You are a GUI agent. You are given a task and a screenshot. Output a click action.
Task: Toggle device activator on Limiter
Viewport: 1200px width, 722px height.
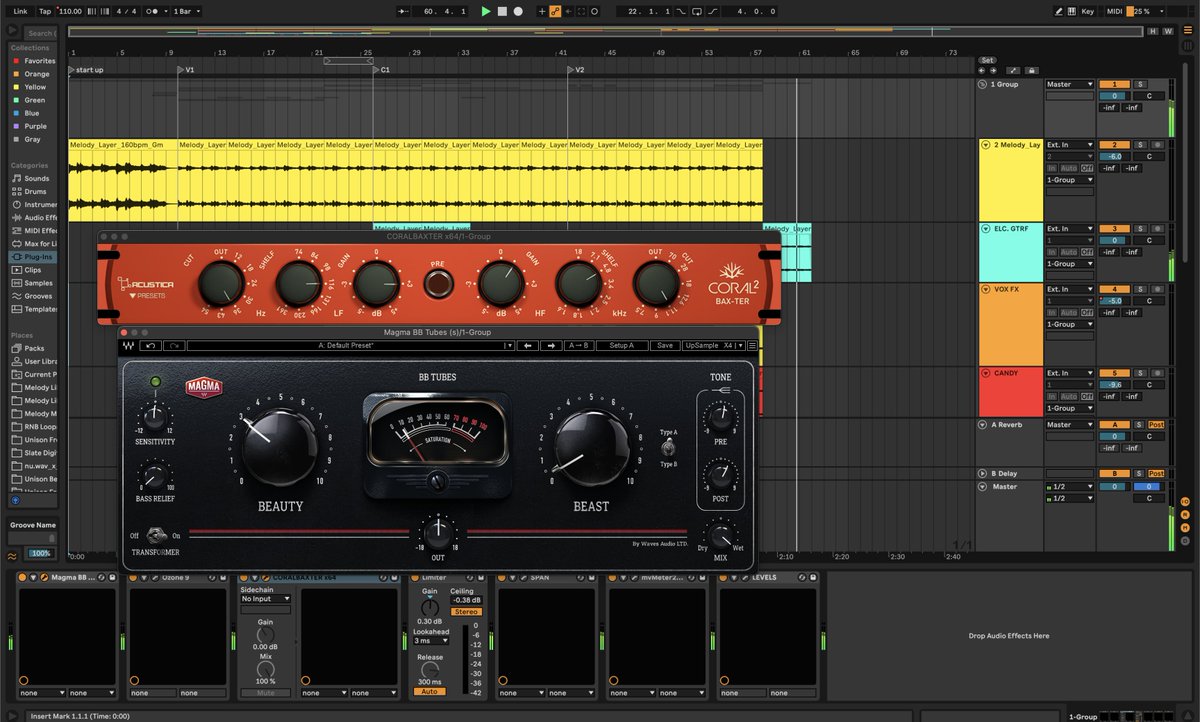(415, 577)
